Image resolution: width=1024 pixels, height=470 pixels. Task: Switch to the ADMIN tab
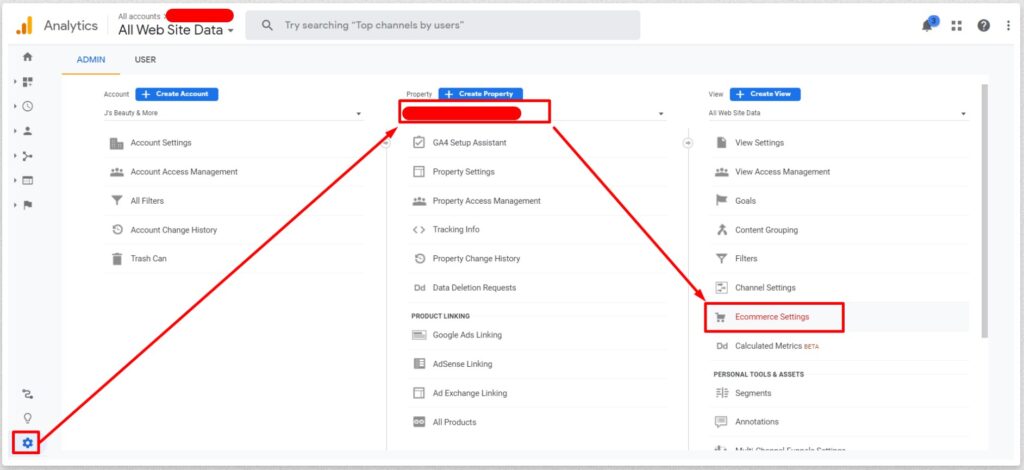click(91, 59)
